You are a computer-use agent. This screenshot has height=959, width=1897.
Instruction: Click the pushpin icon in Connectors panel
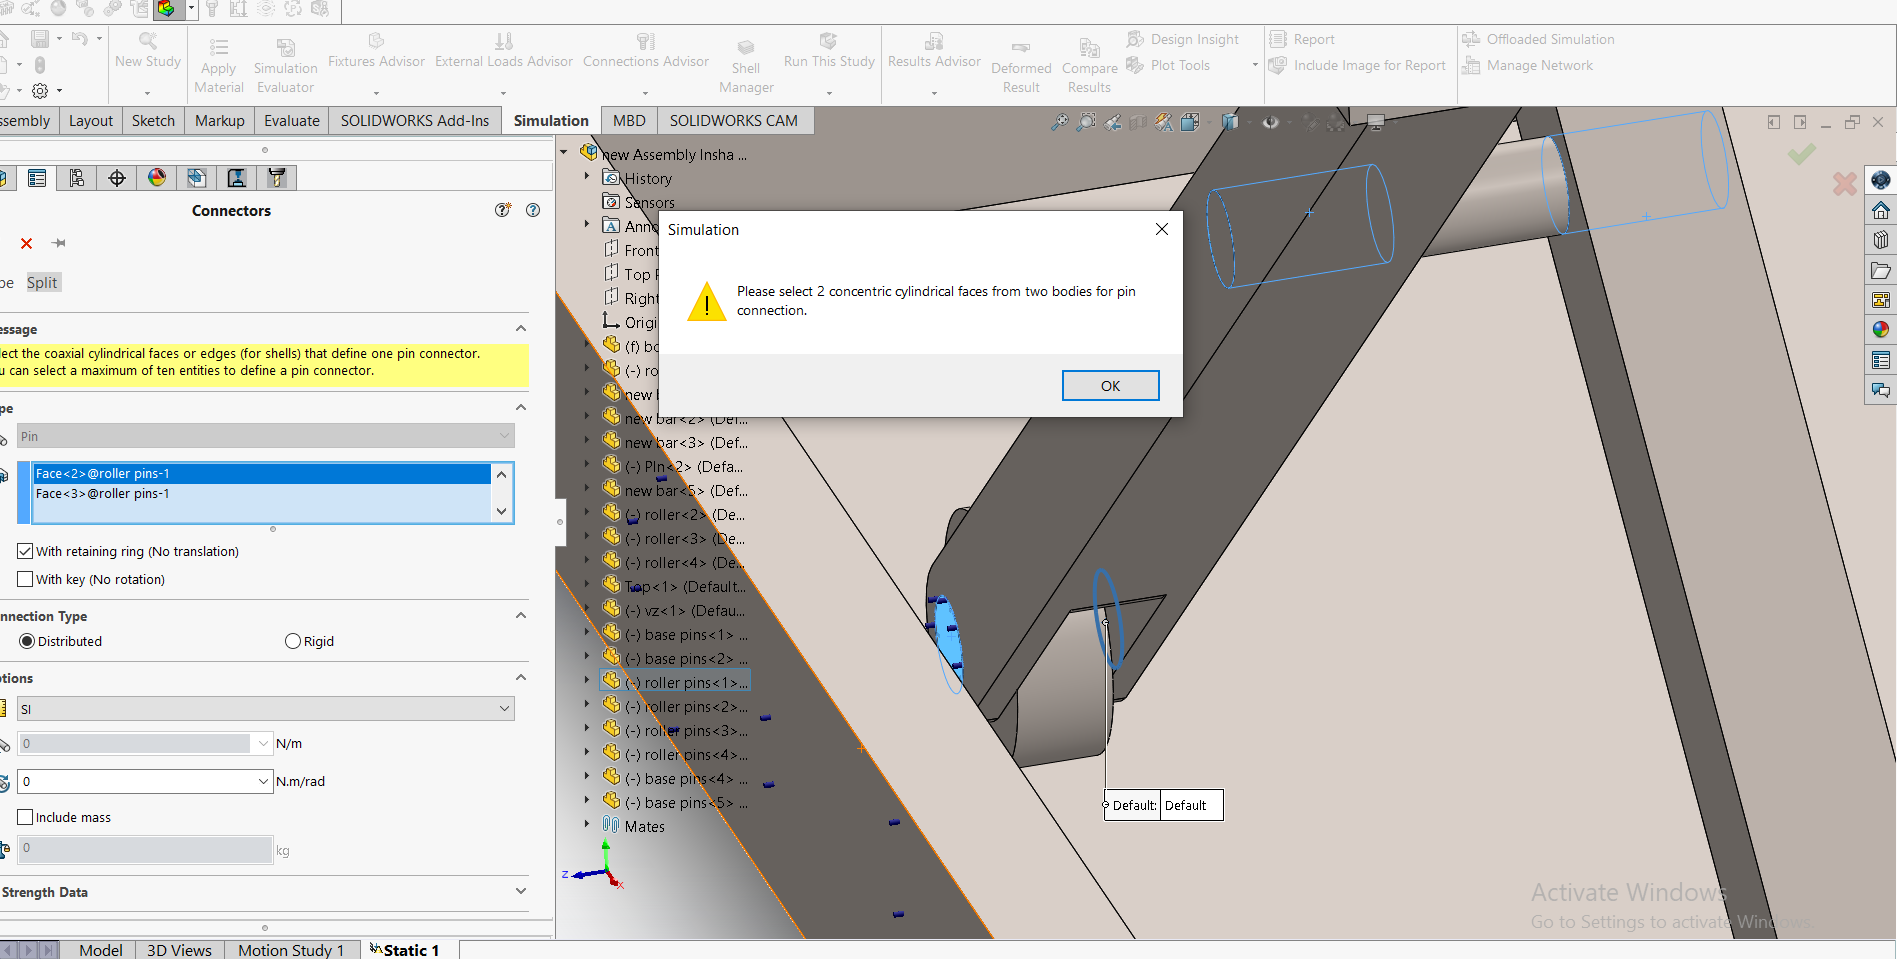59,243
